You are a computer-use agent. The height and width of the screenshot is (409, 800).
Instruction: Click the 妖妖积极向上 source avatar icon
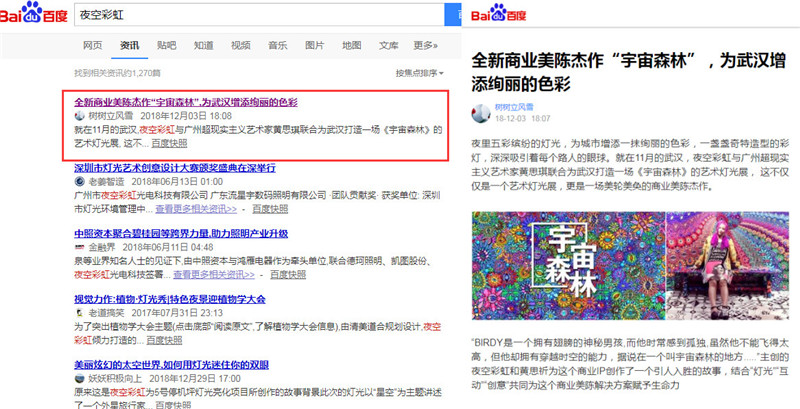[x=79, y=379]
